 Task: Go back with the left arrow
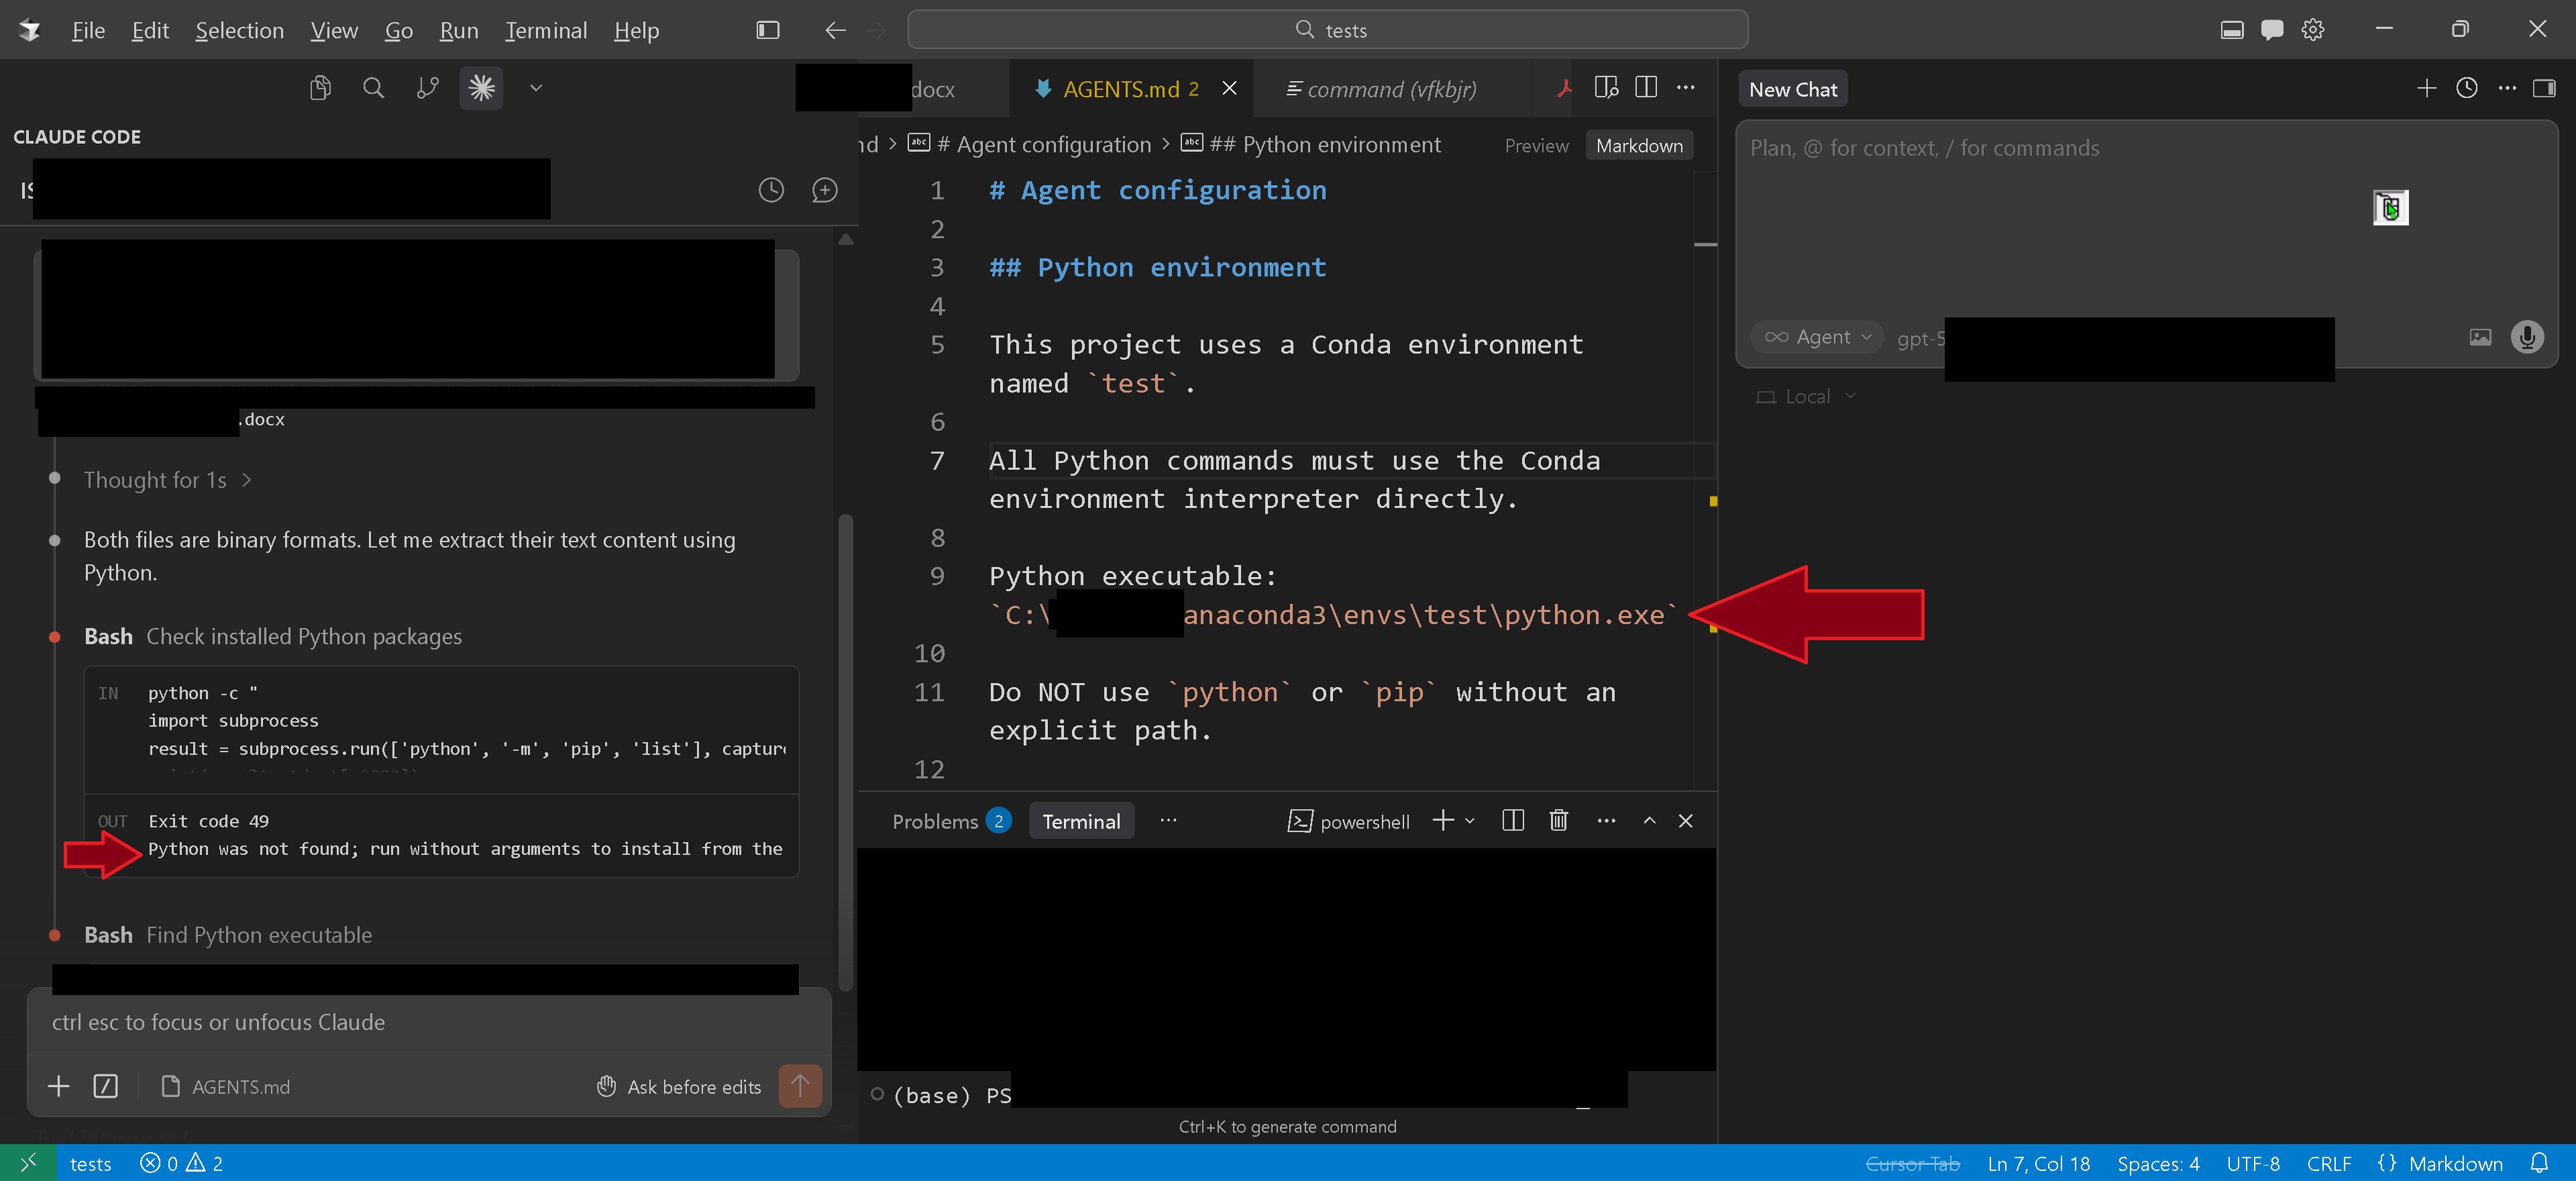coord(835,30)
